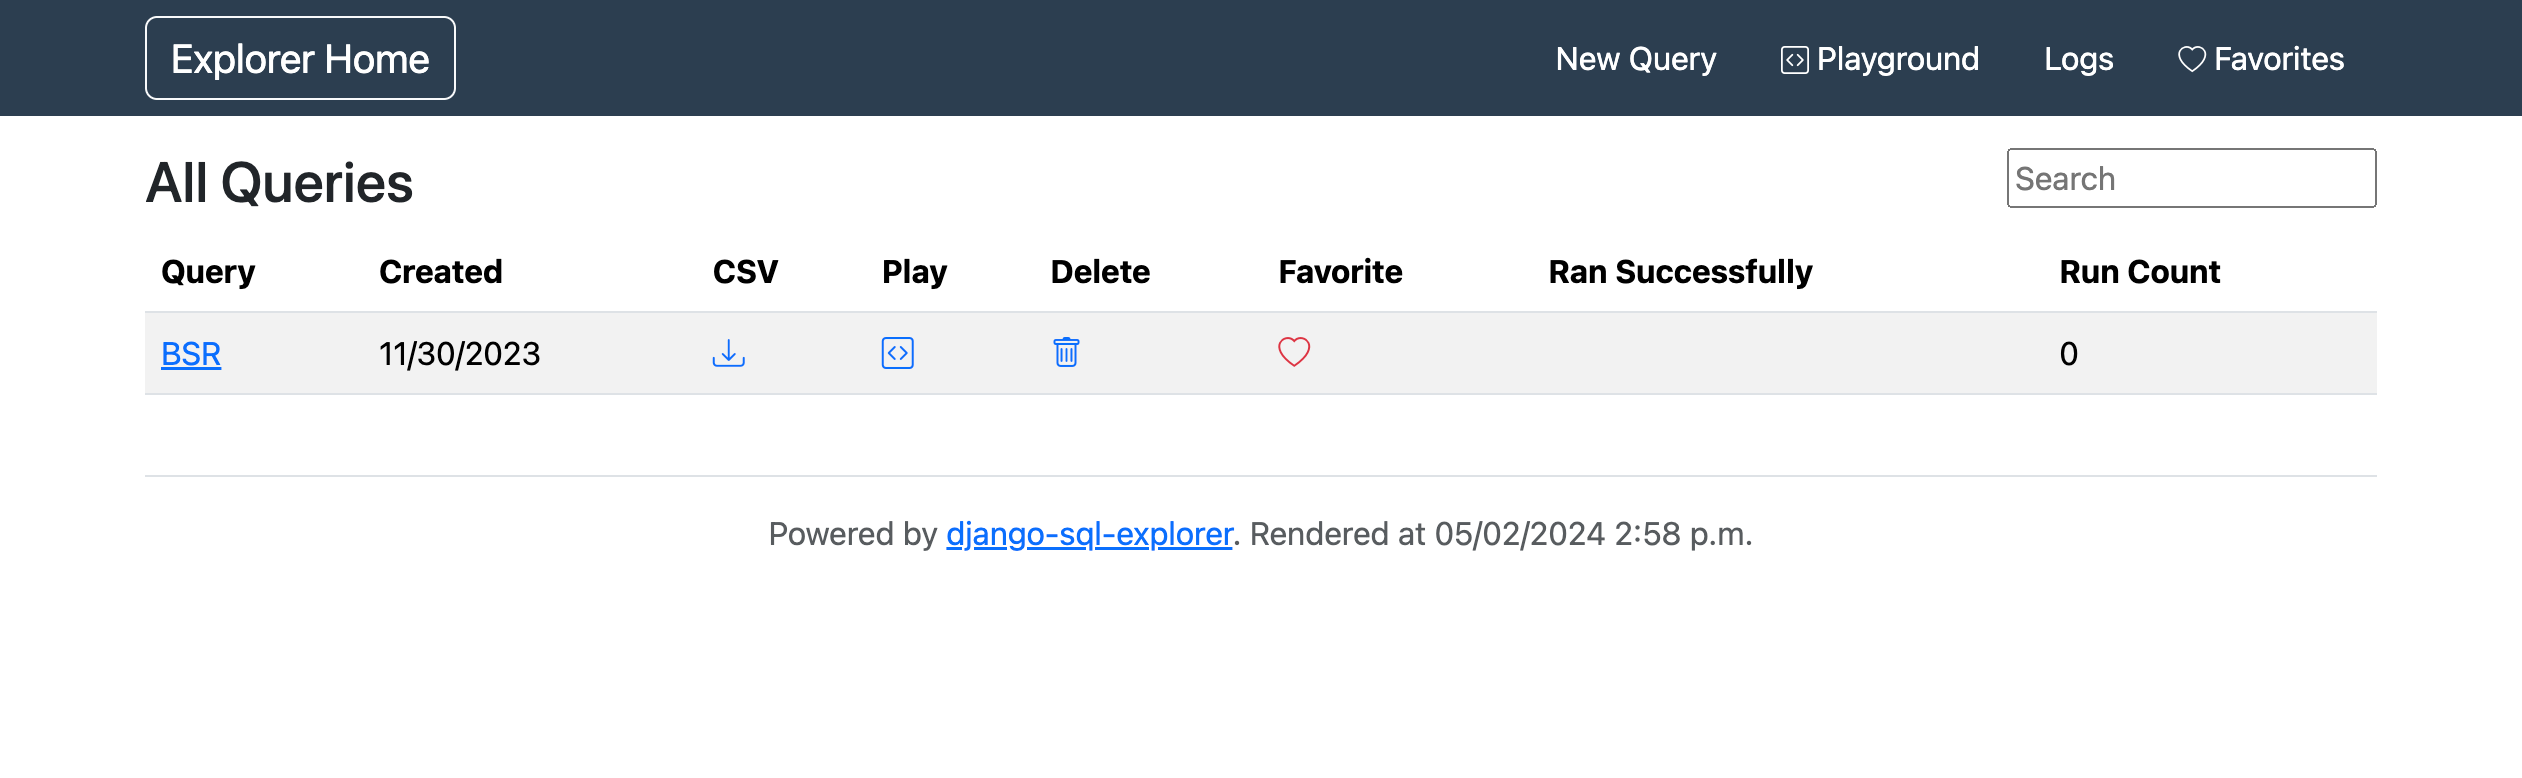
Task: Open the Playground page
Action: [1879, 59]
